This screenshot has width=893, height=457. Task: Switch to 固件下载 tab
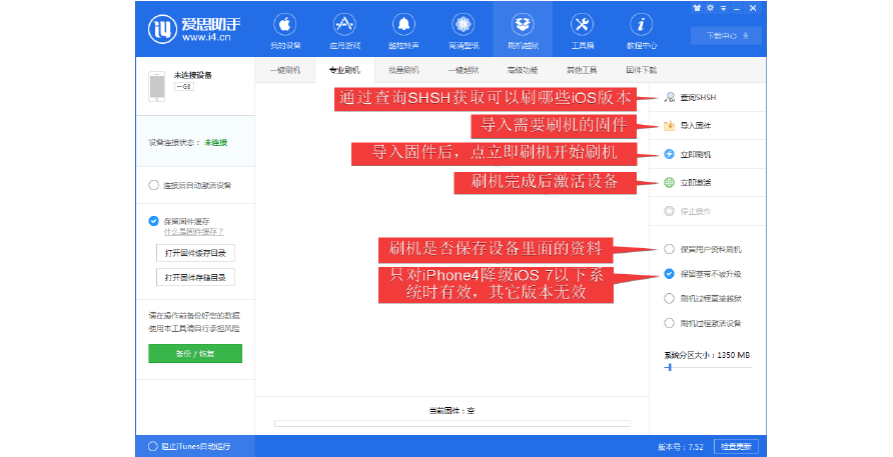(x=641, y=70)
